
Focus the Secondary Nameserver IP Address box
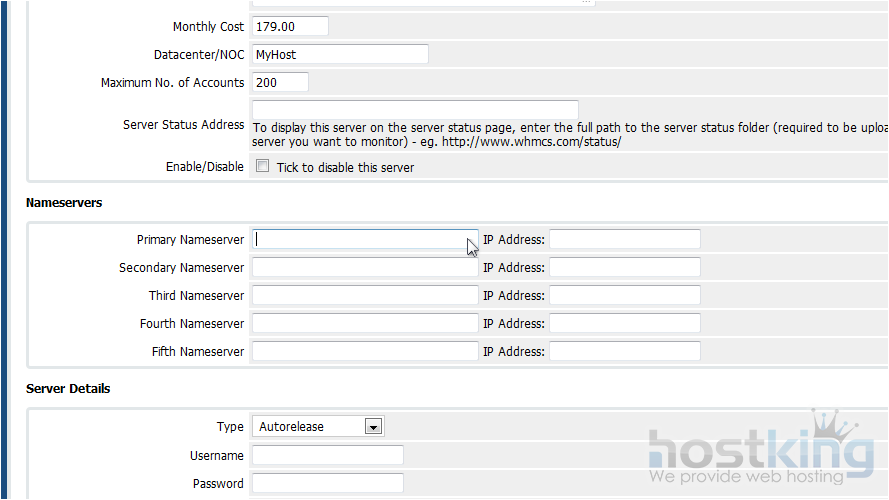point(624,268)
